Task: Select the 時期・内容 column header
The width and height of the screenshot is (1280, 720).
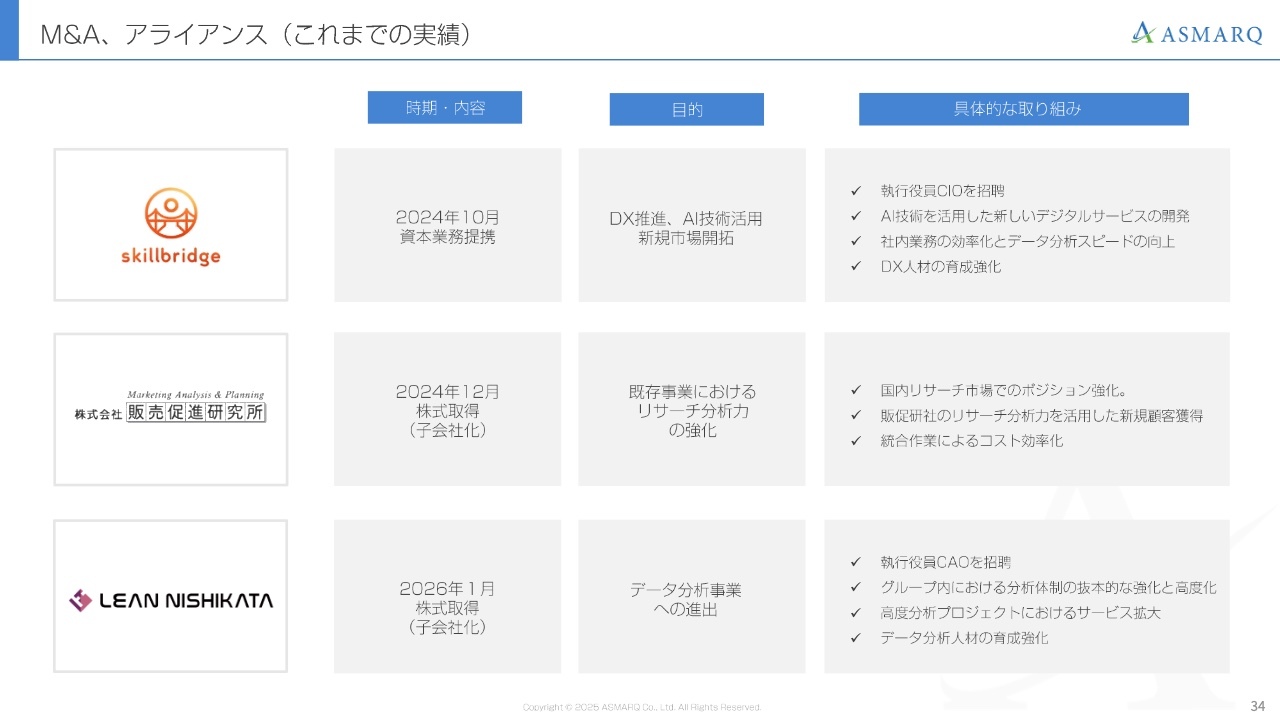Action: click(445, 108)
